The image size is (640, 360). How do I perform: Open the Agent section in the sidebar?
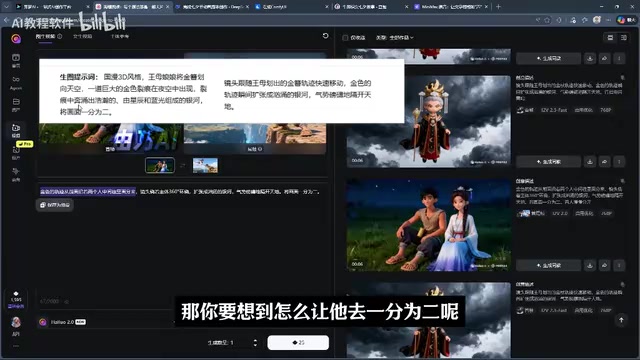pyautogui.click(x=16, y=82)
